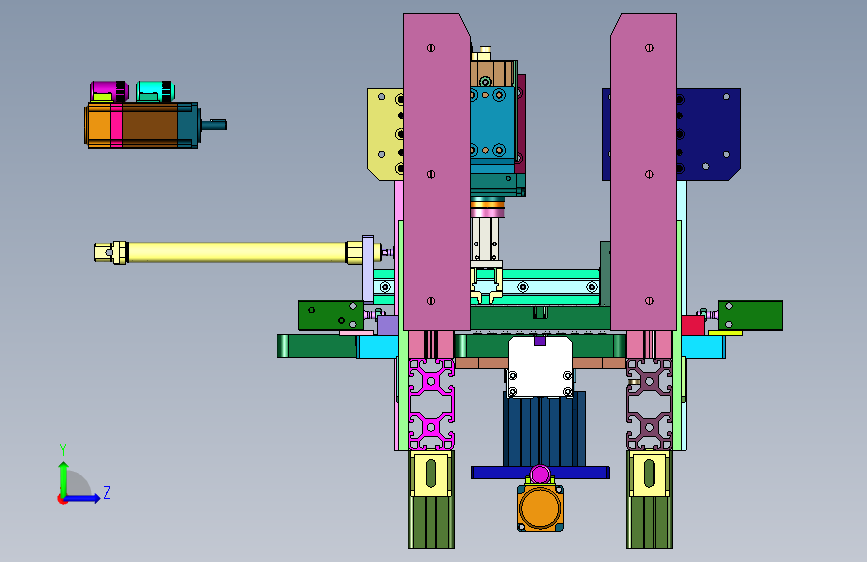
Task: Select the cream gripper jaws at center
Action: [487, 285]
